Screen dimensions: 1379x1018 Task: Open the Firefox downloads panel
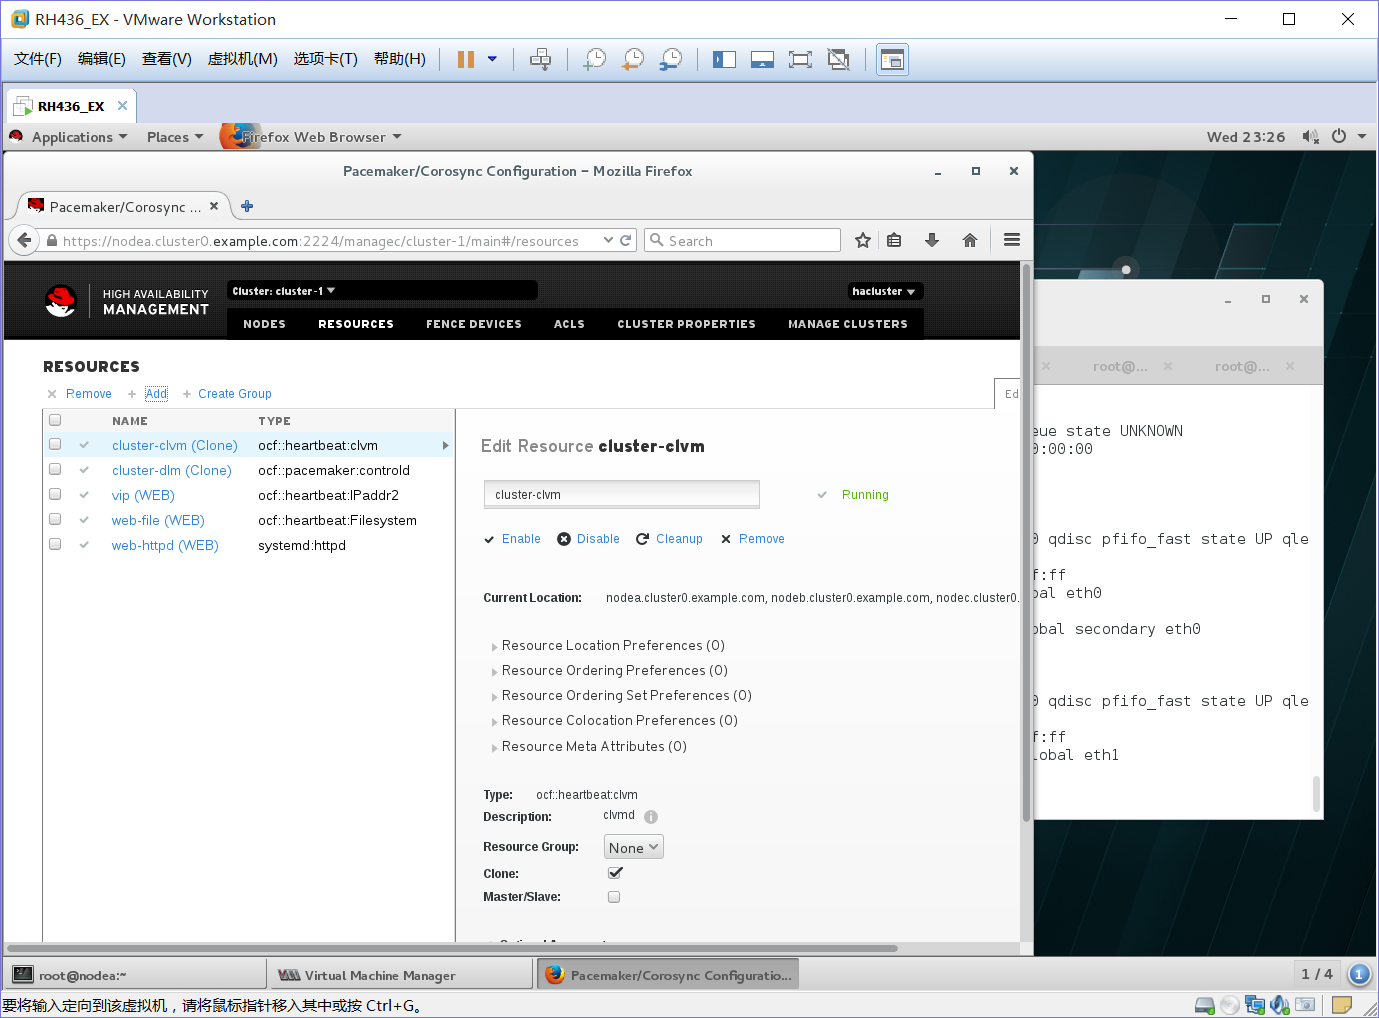932,240
